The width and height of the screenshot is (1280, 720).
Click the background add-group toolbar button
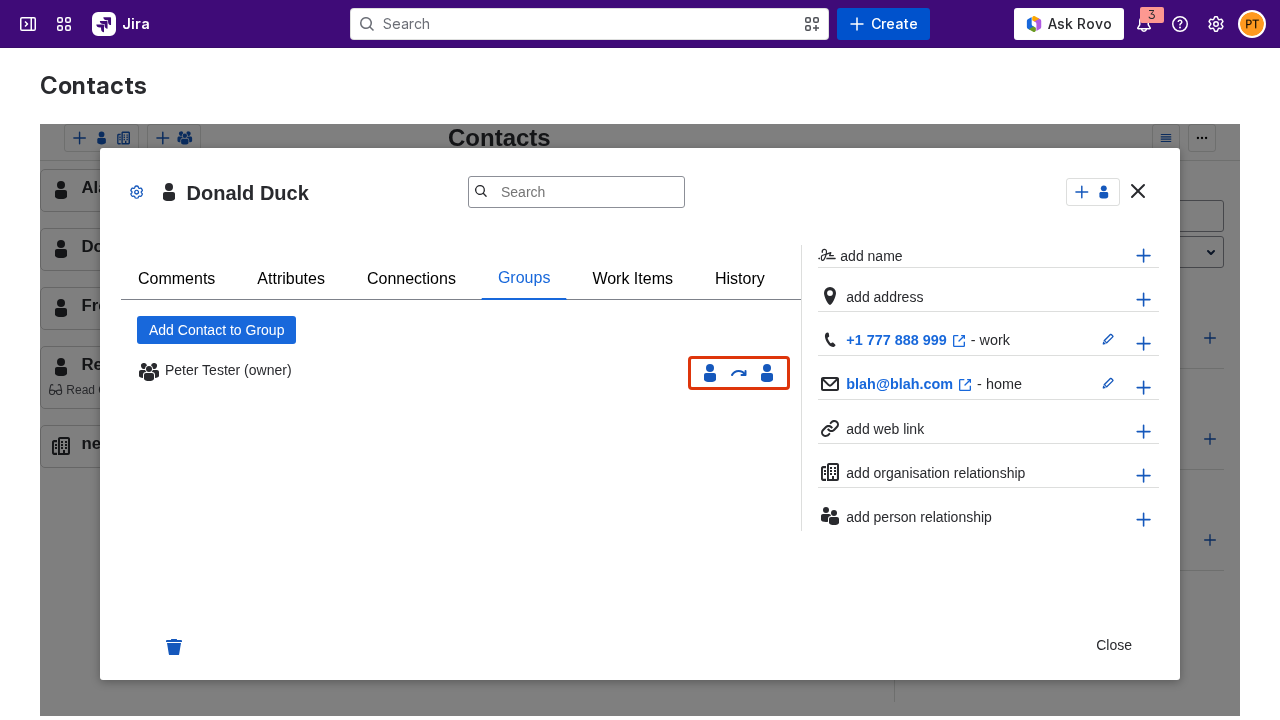point(174,138)
